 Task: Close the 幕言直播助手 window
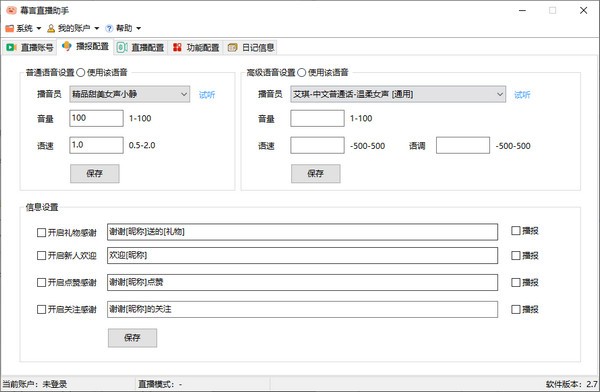pos(583,10)
